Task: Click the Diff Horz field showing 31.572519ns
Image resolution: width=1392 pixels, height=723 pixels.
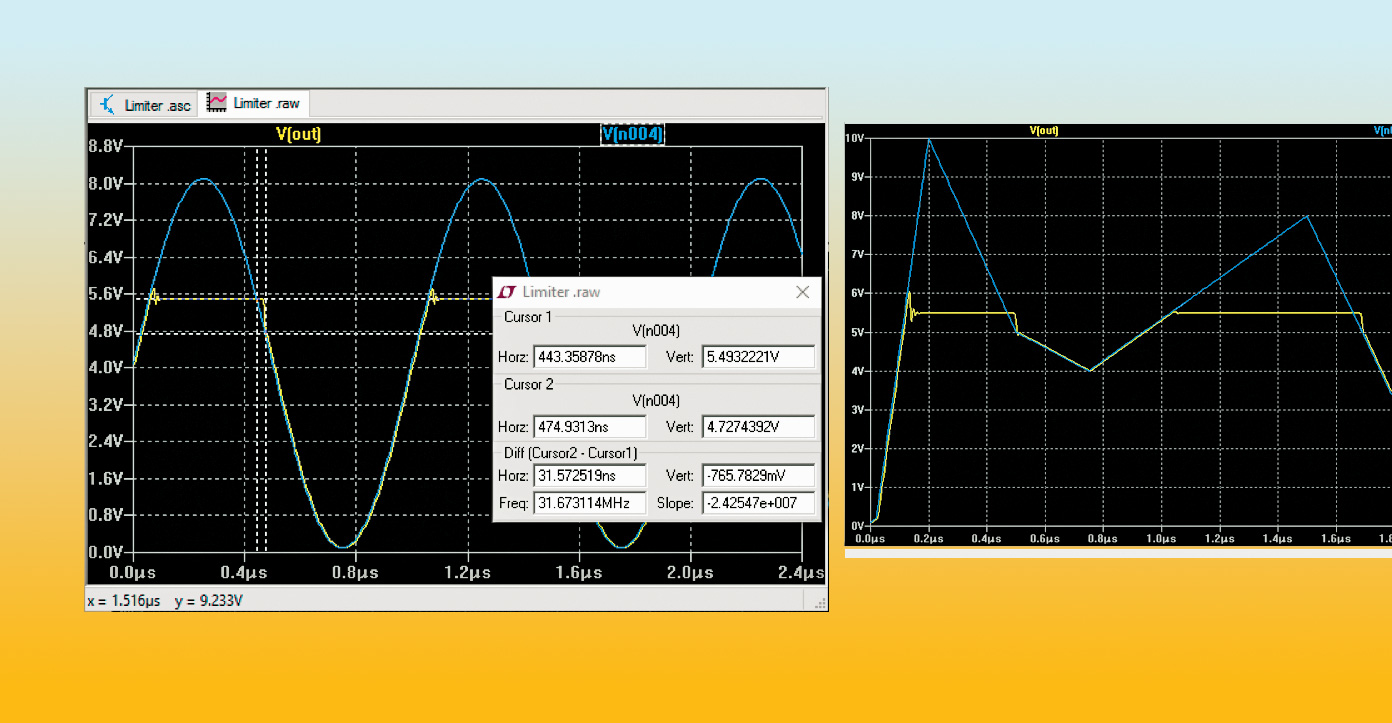Action: coord(589,477)
